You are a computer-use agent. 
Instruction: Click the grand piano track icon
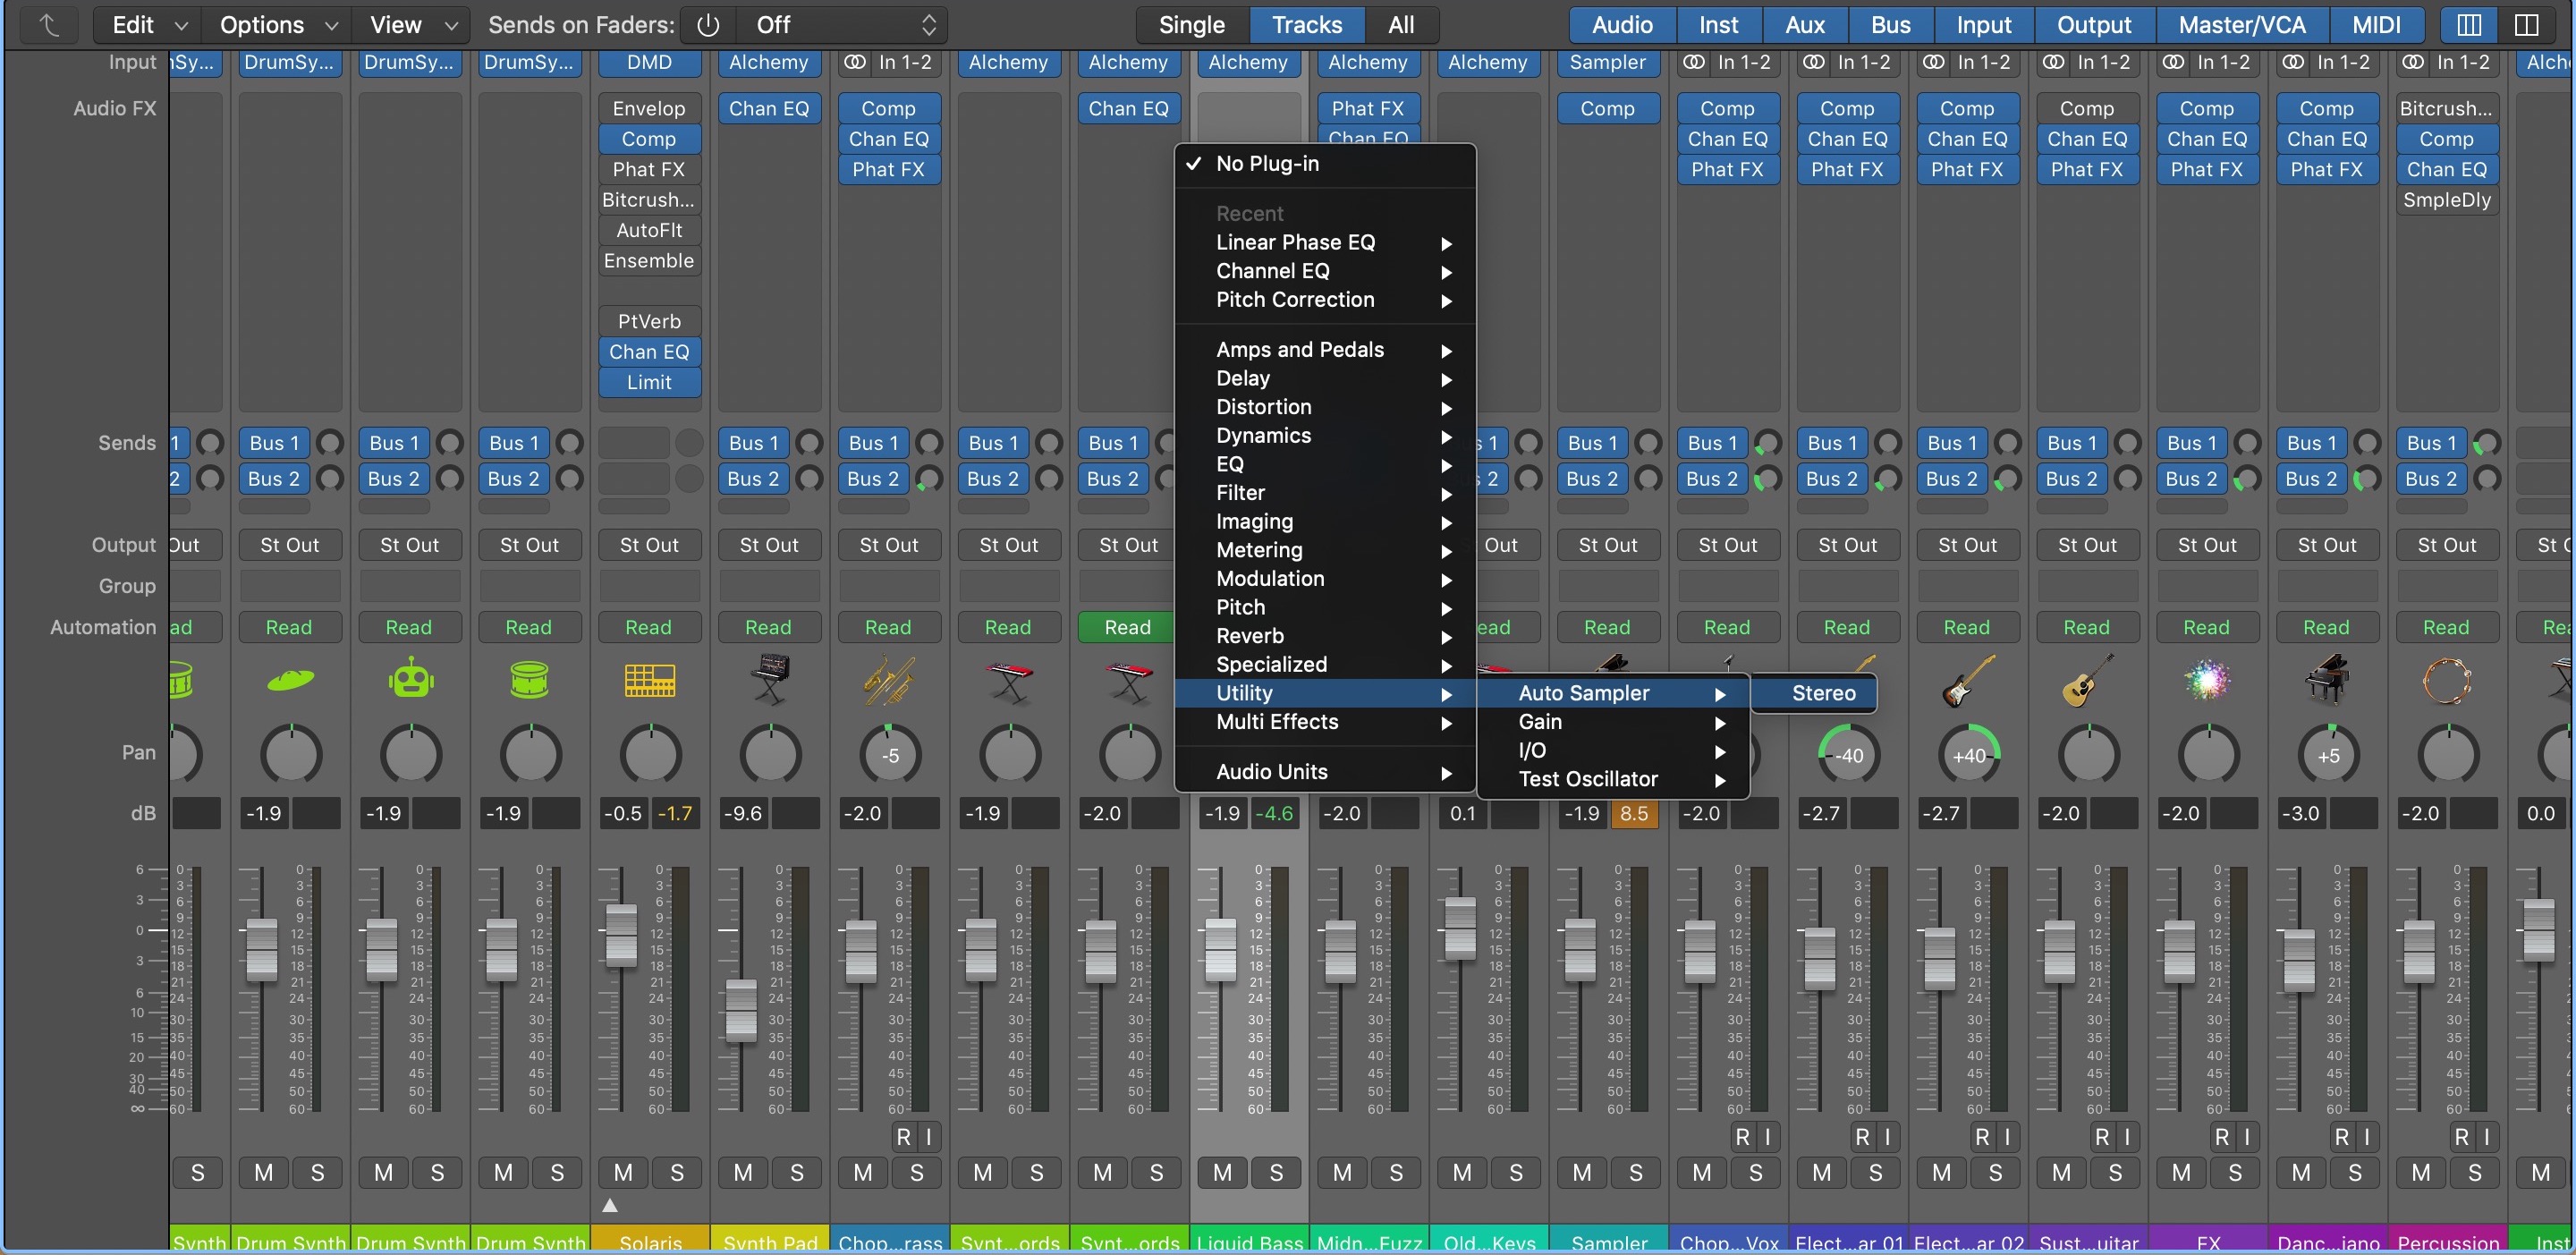pos(2327,680)
